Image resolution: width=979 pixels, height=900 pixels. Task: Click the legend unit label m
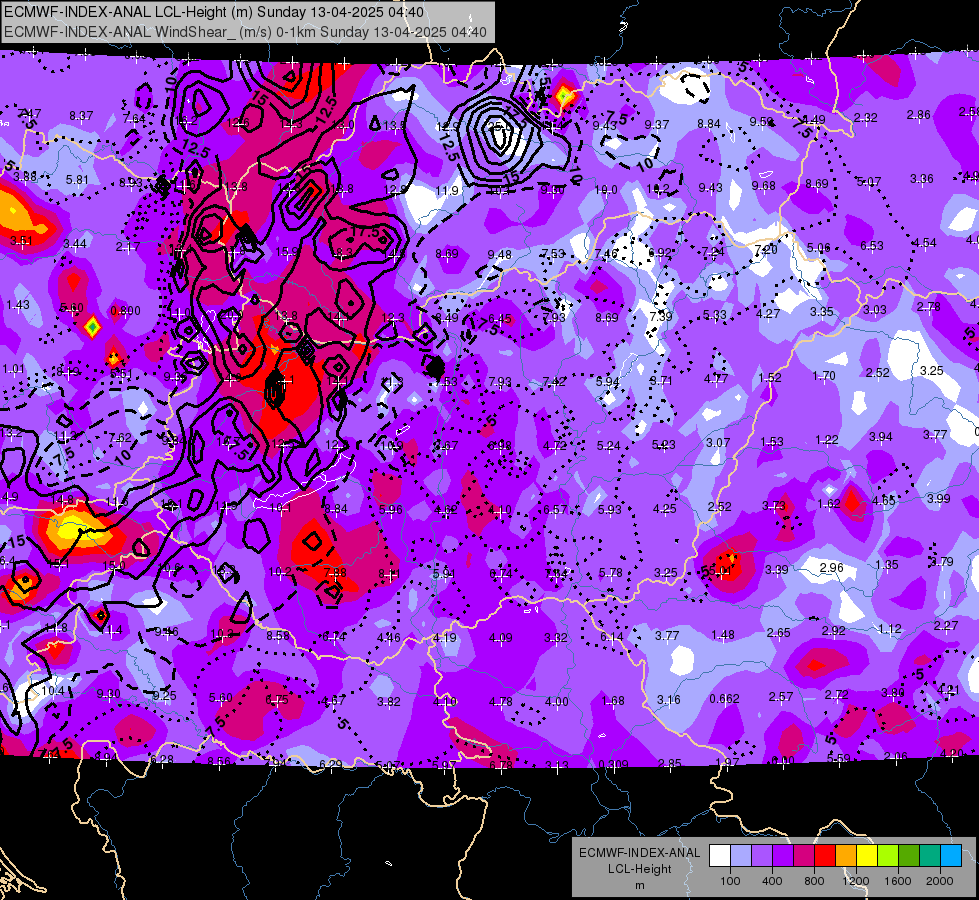(639, 886)
